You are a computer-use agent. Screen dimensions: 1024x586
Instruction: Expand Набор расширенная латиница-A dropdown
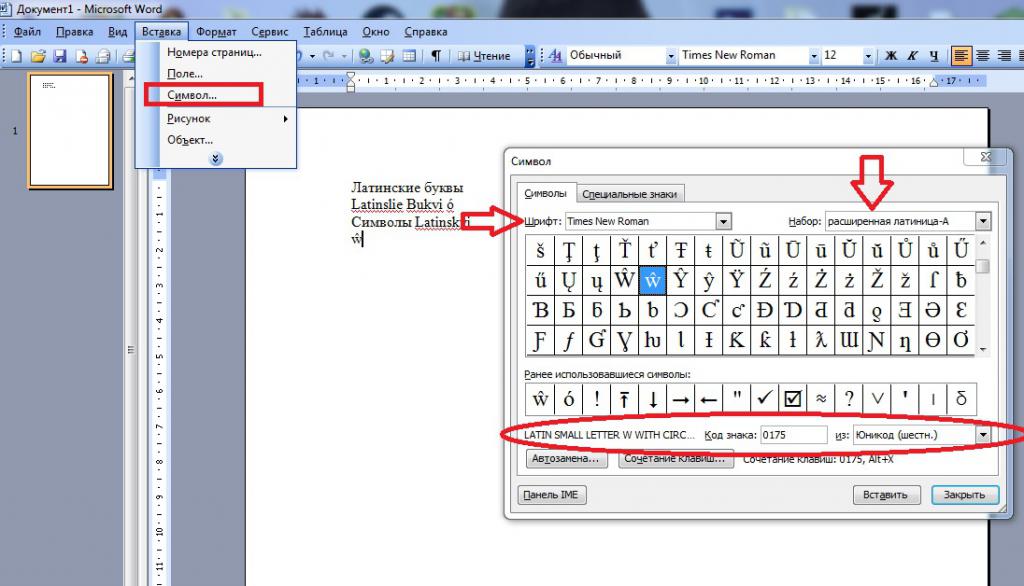[983, 221]
